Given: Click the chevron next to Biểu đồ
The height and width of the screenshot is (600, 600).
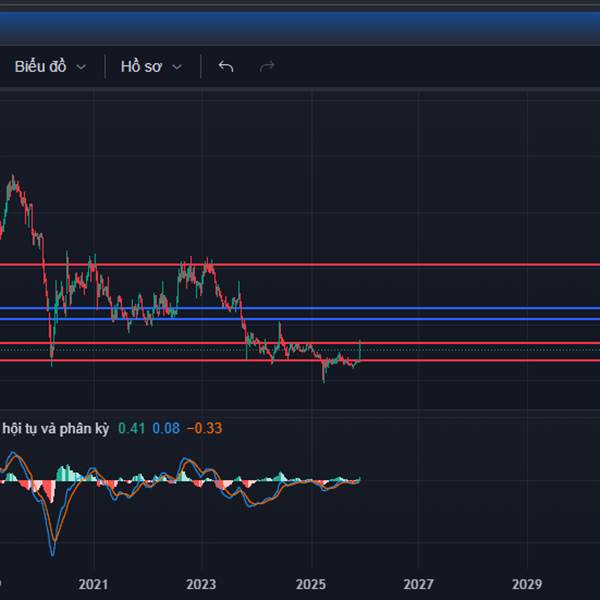Looking at the screenshot, I should [x=82, y=67].
